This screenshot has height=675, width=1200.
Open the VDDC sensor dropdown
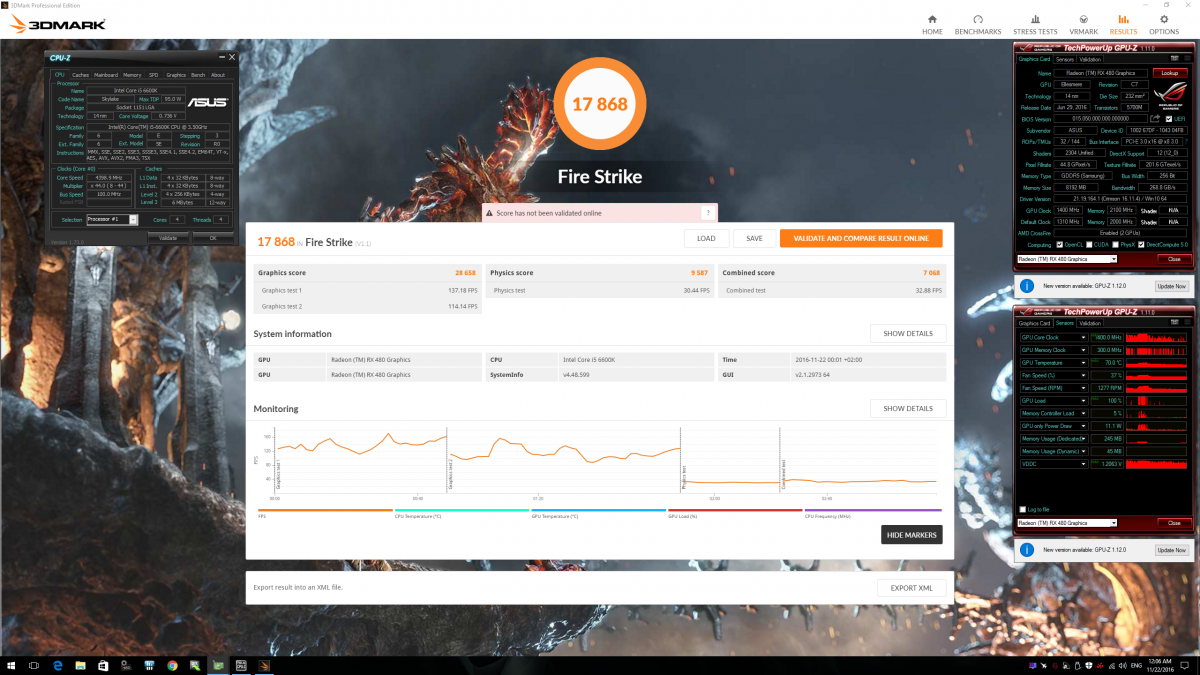[x=1084, y=464]
